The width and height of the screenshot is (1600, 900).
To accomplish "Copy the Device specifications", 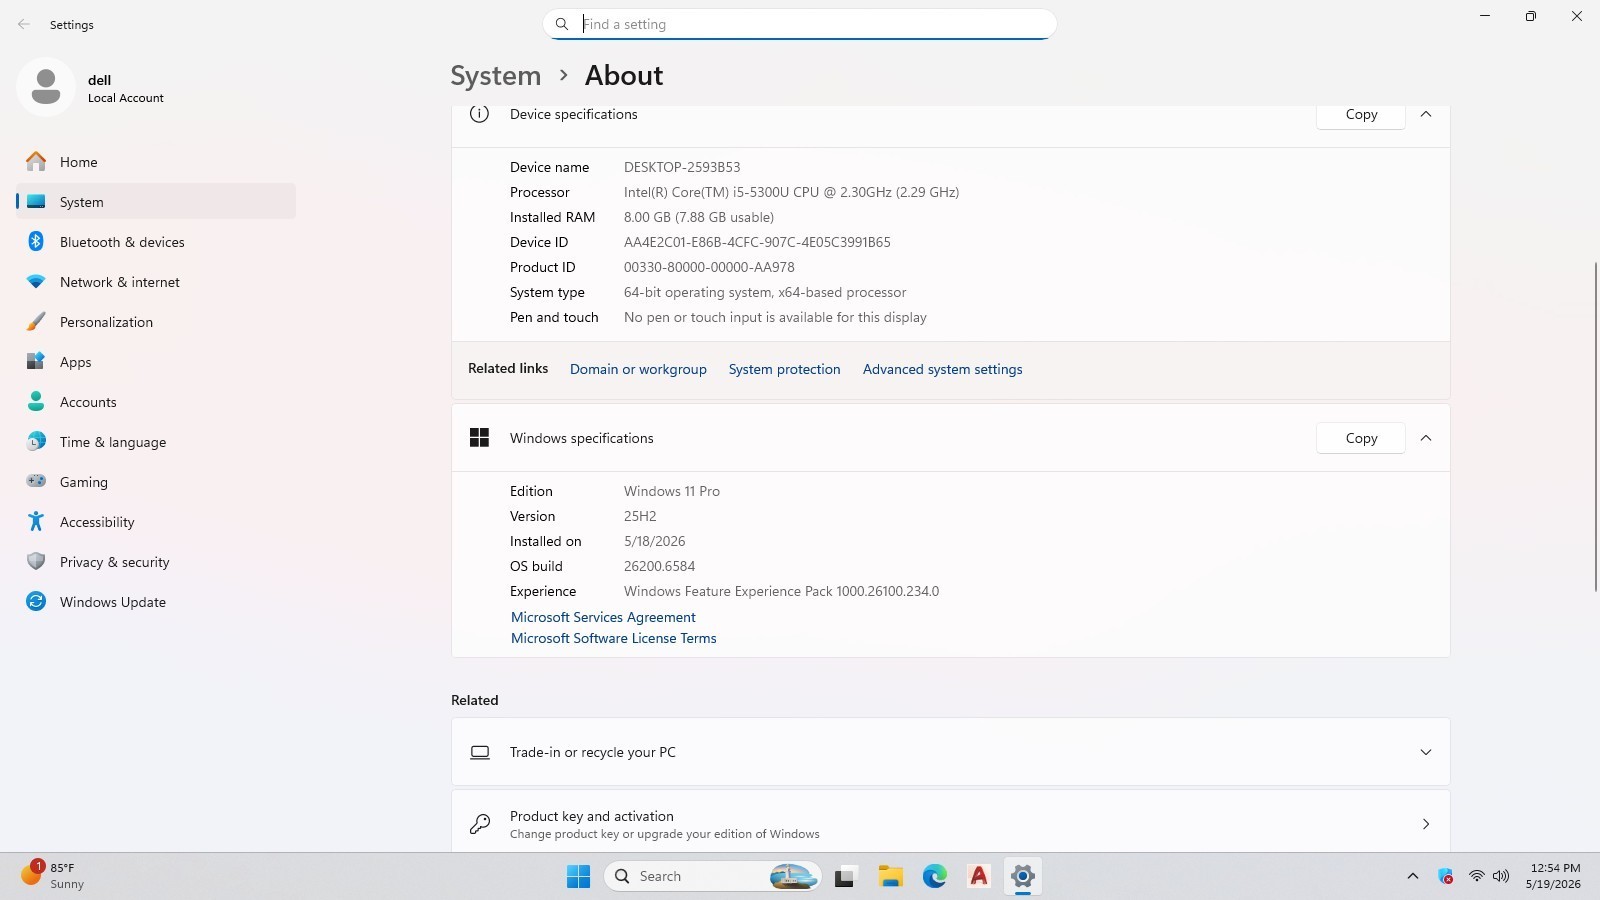I will click(x=1361, y=115).
